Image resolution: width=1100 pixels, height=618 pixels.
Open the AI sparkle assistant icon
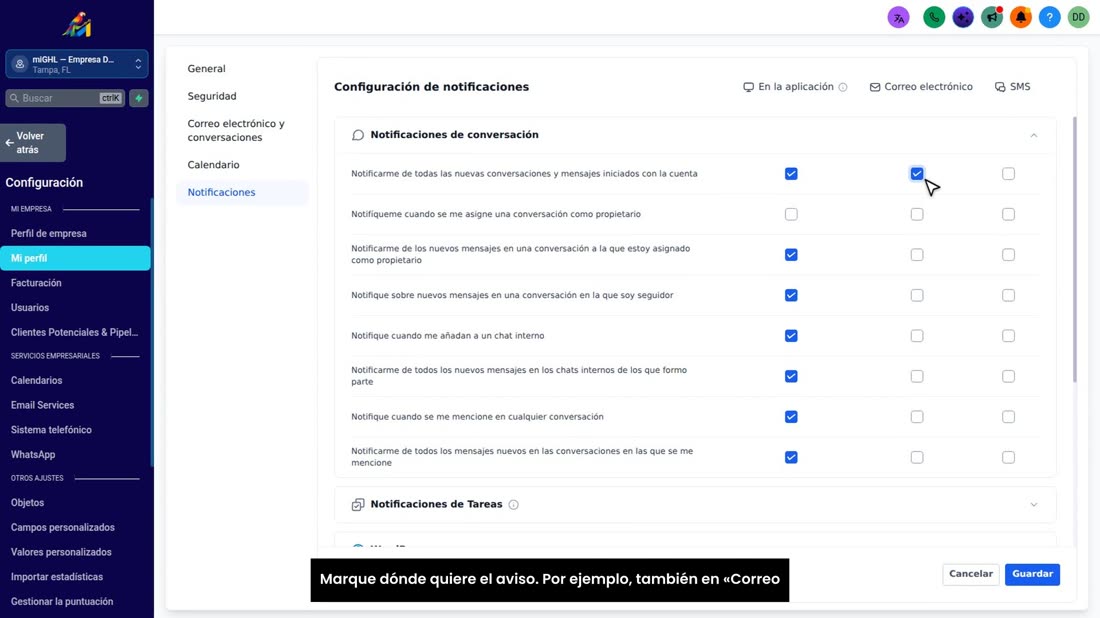(x=962, y=18)
